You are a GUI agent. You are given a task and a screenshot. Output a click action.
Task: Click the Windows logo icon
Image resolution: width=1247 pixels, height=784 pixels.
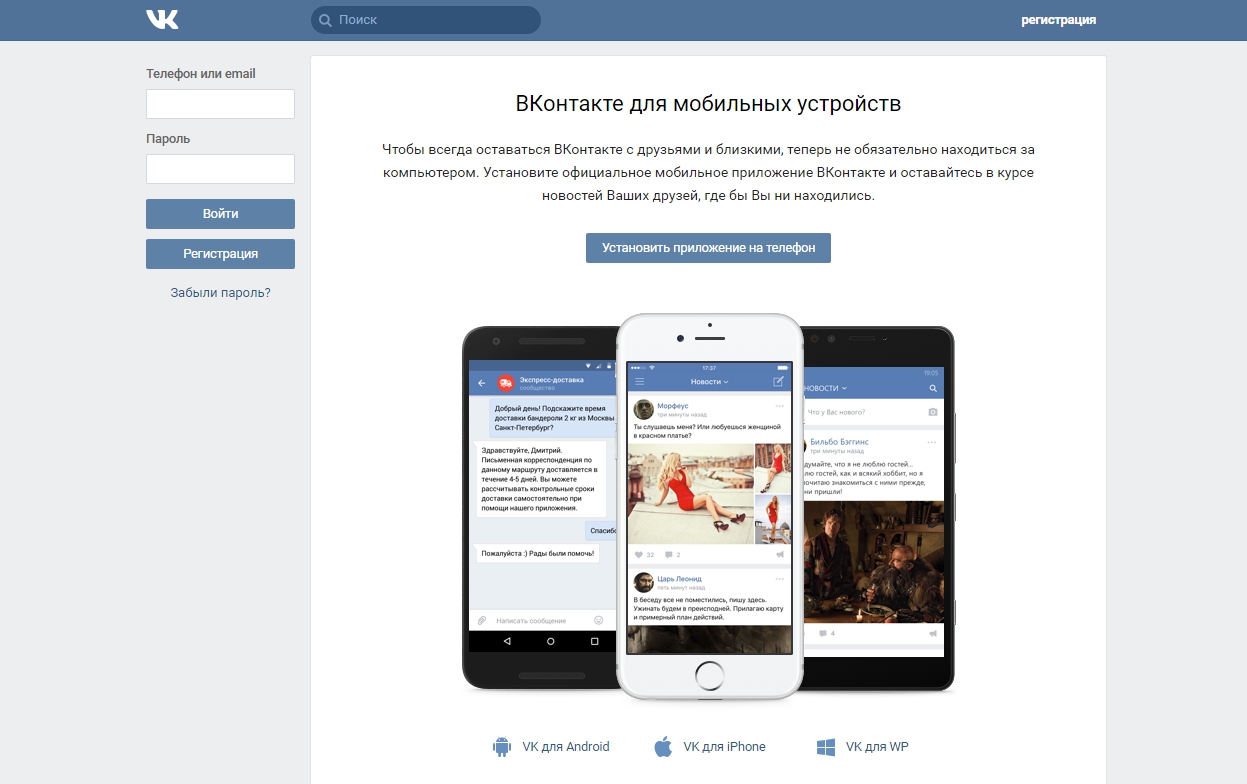tap(825, 747)
